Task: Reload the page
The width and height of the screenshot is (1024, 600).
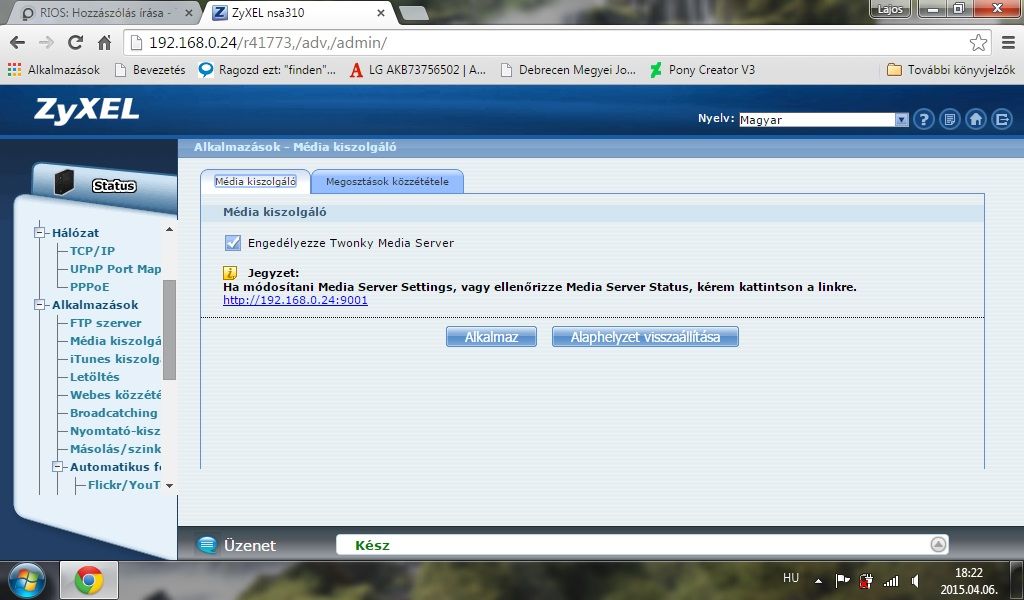Action: [x=75, y=42]
